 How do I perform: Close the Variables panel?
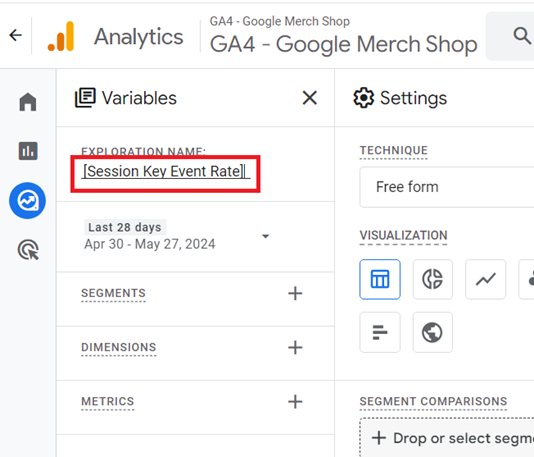click(310, 98)
